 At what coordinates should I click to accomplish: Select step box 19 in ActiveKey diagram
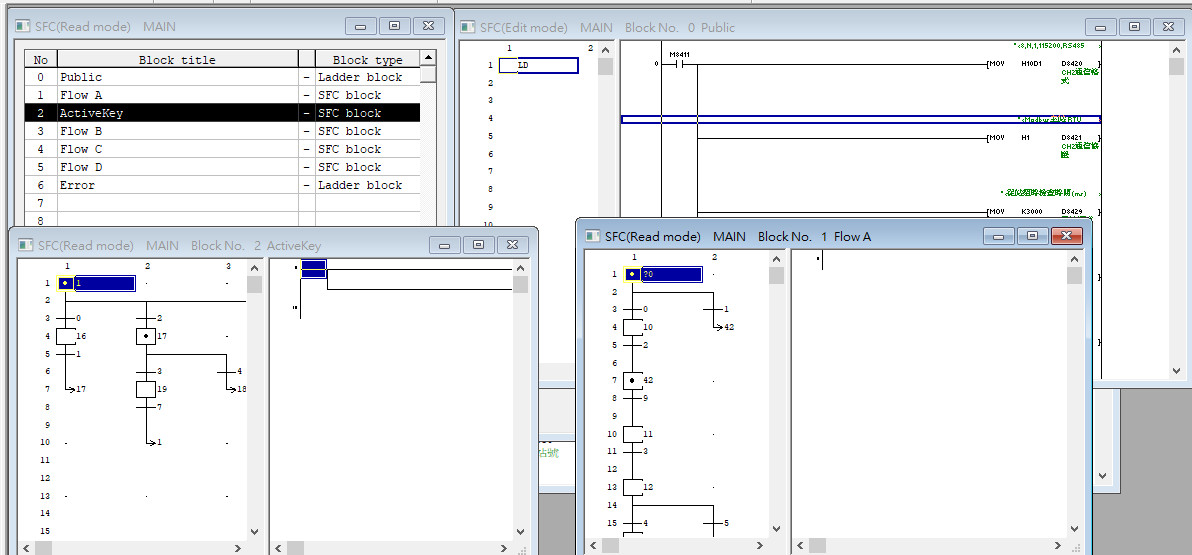coord(146,389)
